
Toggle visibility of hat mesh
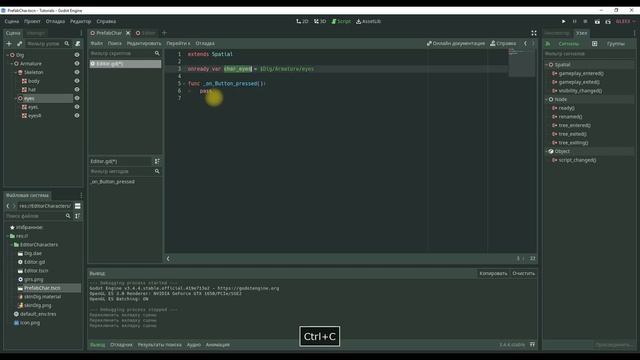point(77,89)
